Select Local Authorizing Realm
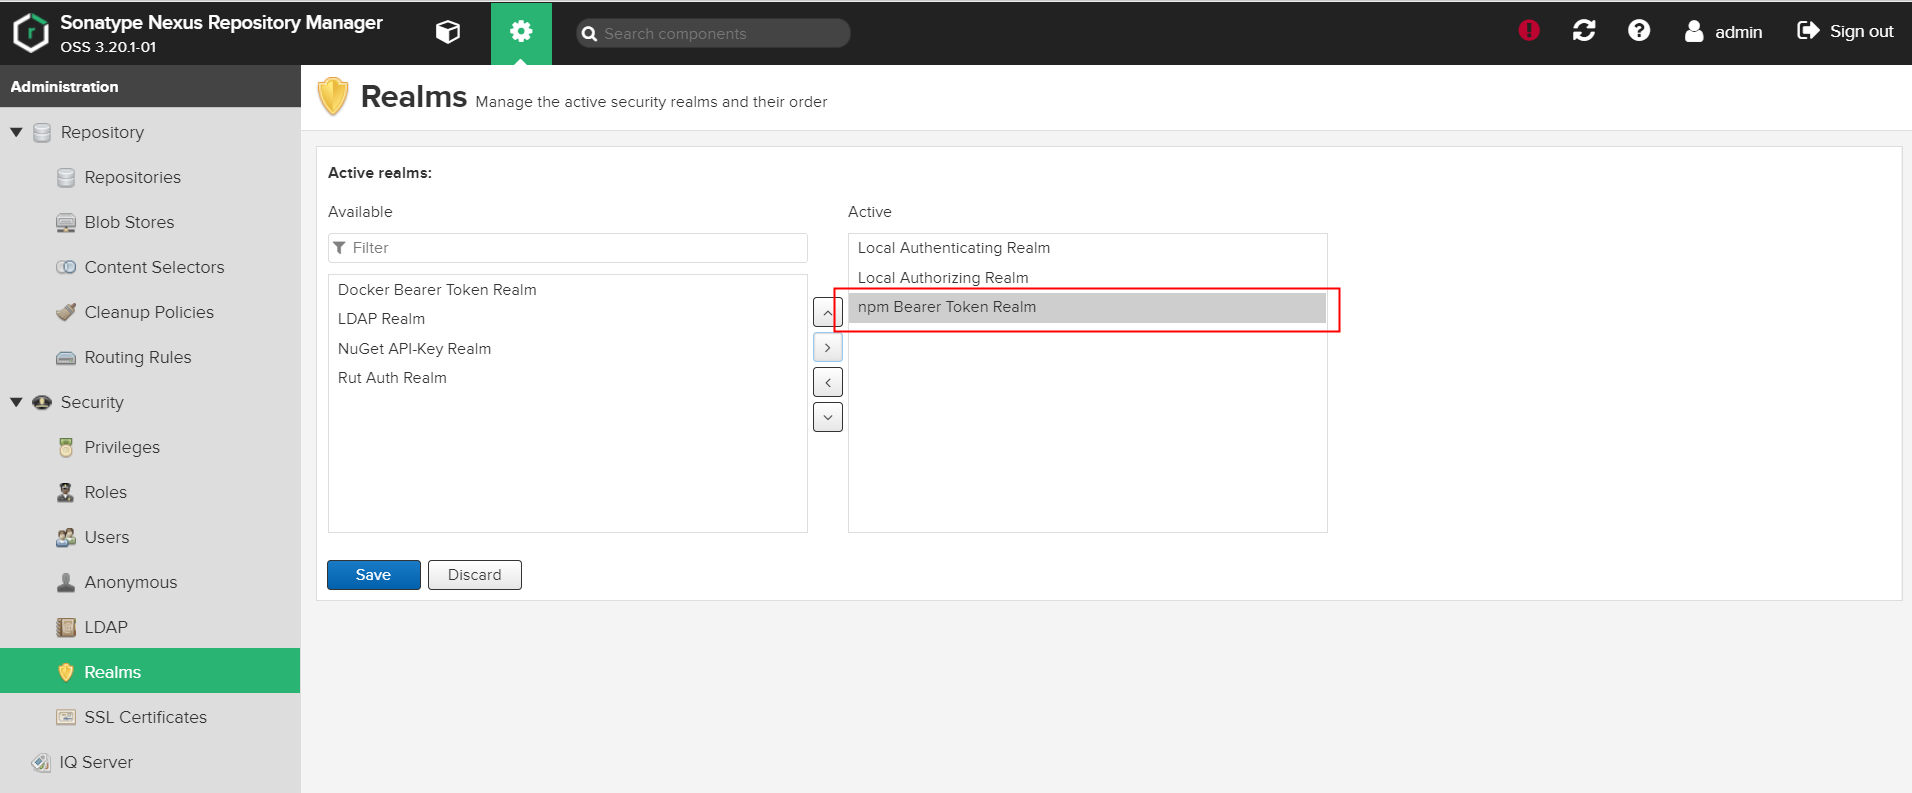Screen dimensions: 1912x793 1088,278
